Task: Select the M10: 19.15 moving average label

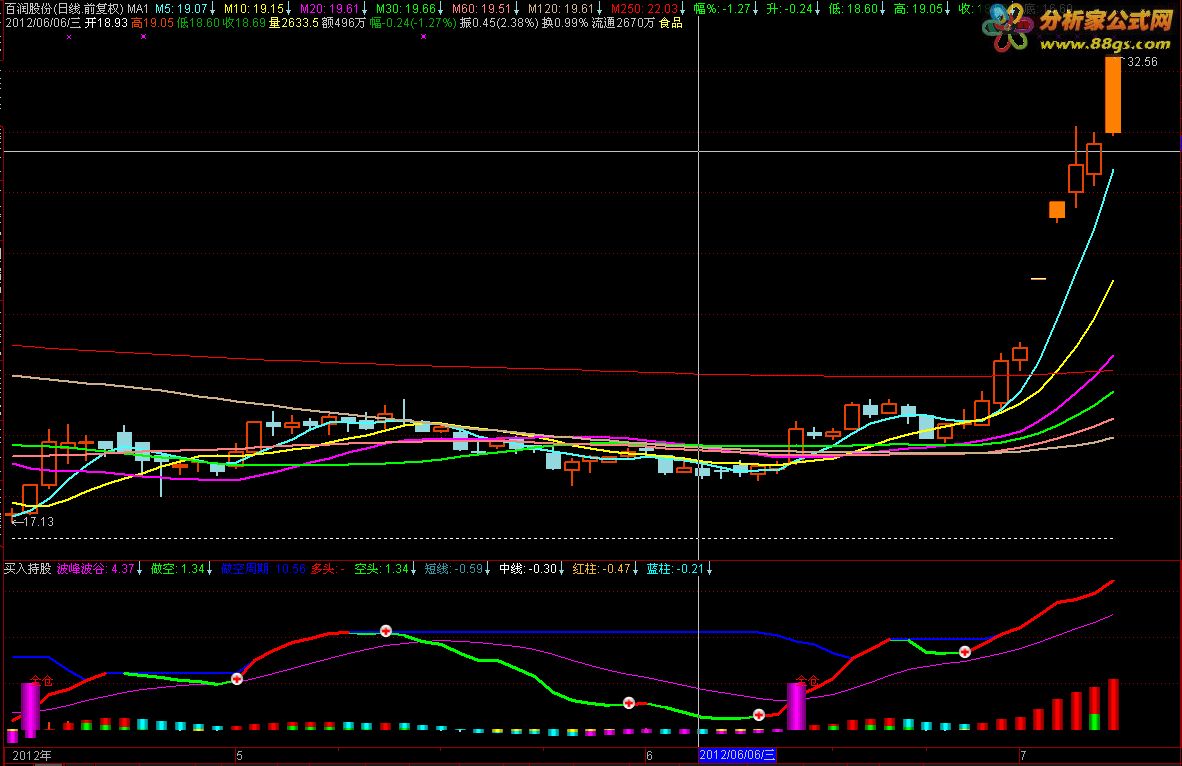Action: 253,8
